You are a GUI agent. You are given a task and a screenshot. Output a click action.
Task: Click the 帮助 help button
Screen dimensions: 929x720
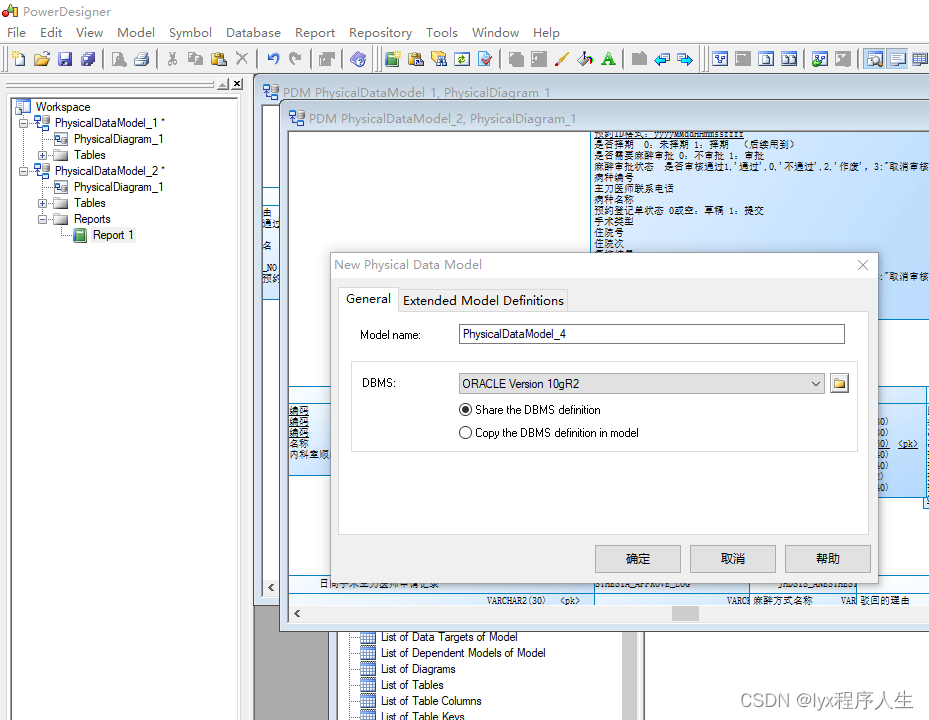(828, 558)
